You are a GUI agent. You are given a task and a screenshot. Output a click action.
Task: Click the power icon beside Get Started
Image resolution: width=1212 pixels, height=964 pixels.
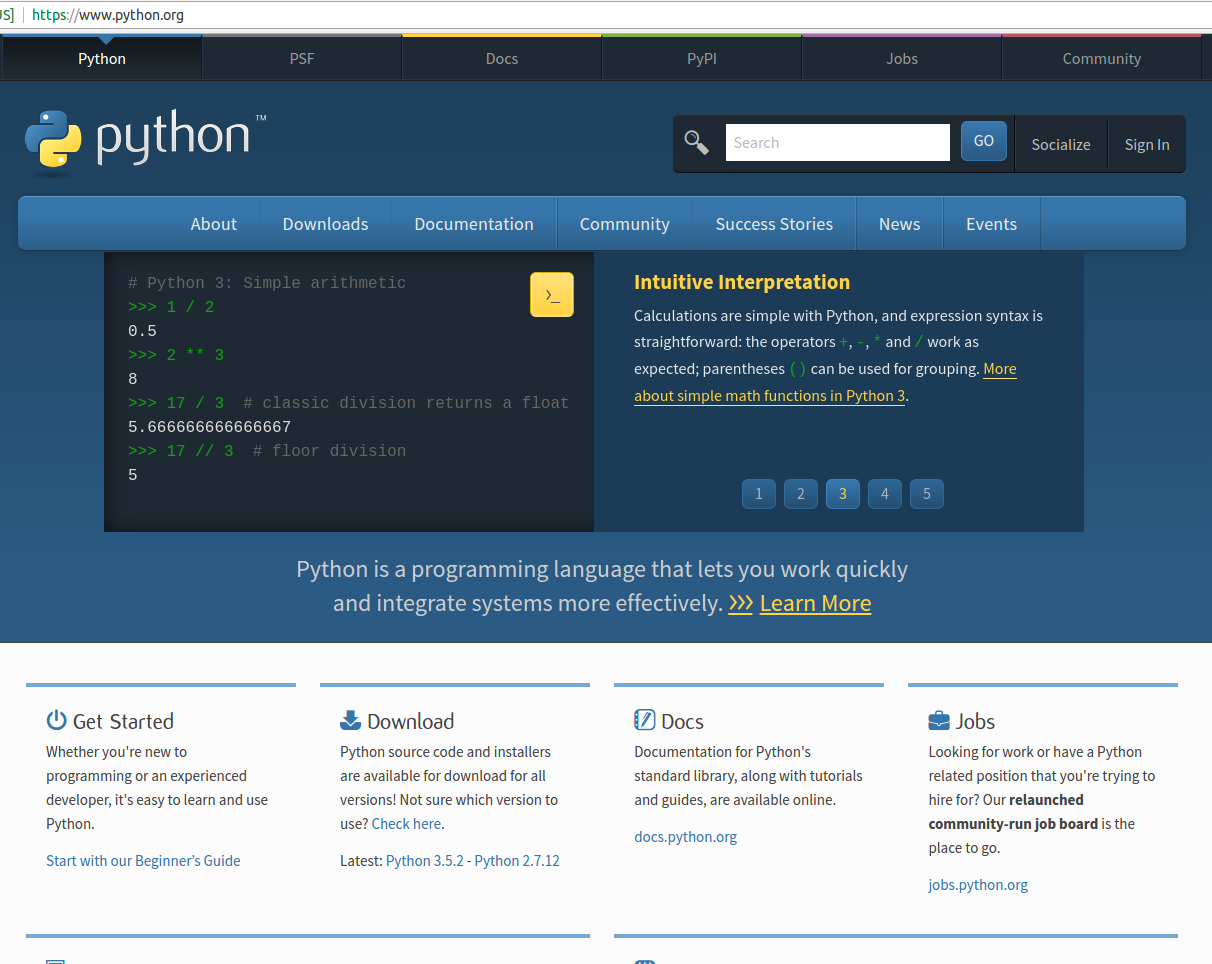click(x=57, y=720)
